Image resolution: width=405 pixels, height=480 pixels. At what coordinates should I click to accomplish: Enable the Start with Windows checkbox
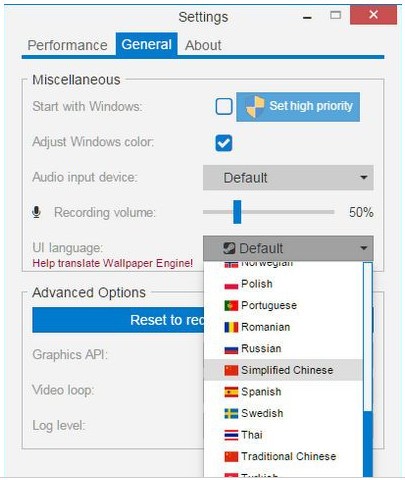tap(224, 107)
